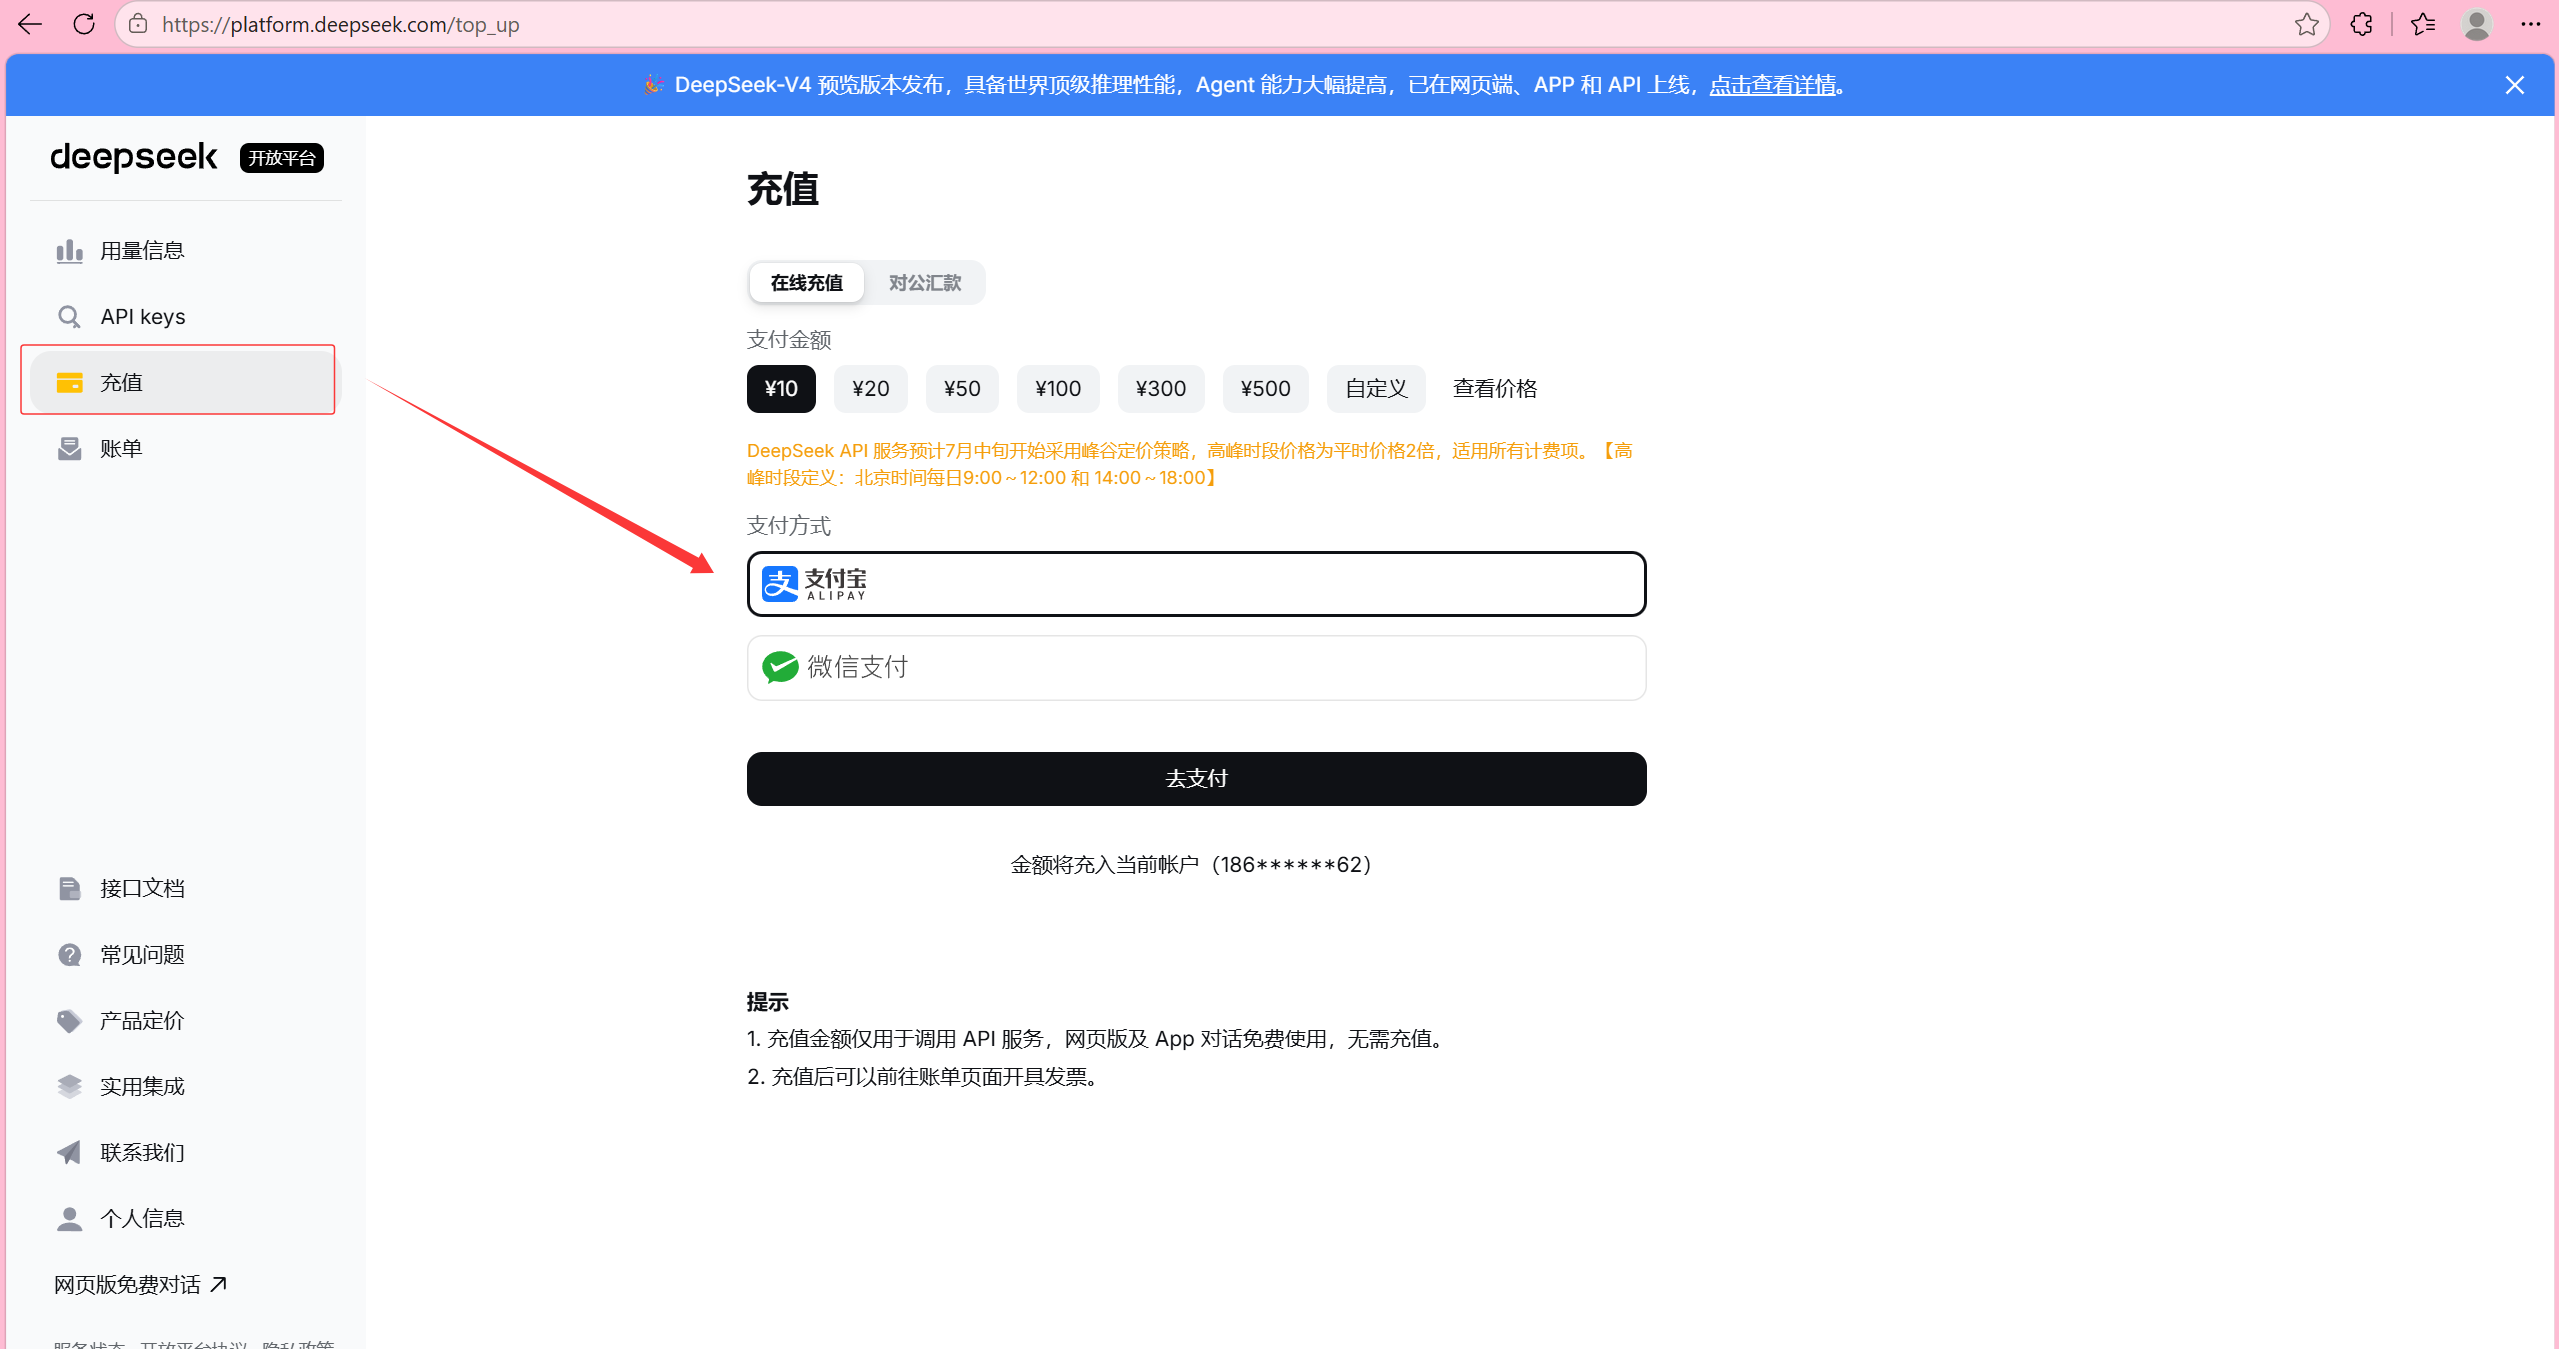
Task: Select the ¥50 payment amount
Action: point(962,389)
